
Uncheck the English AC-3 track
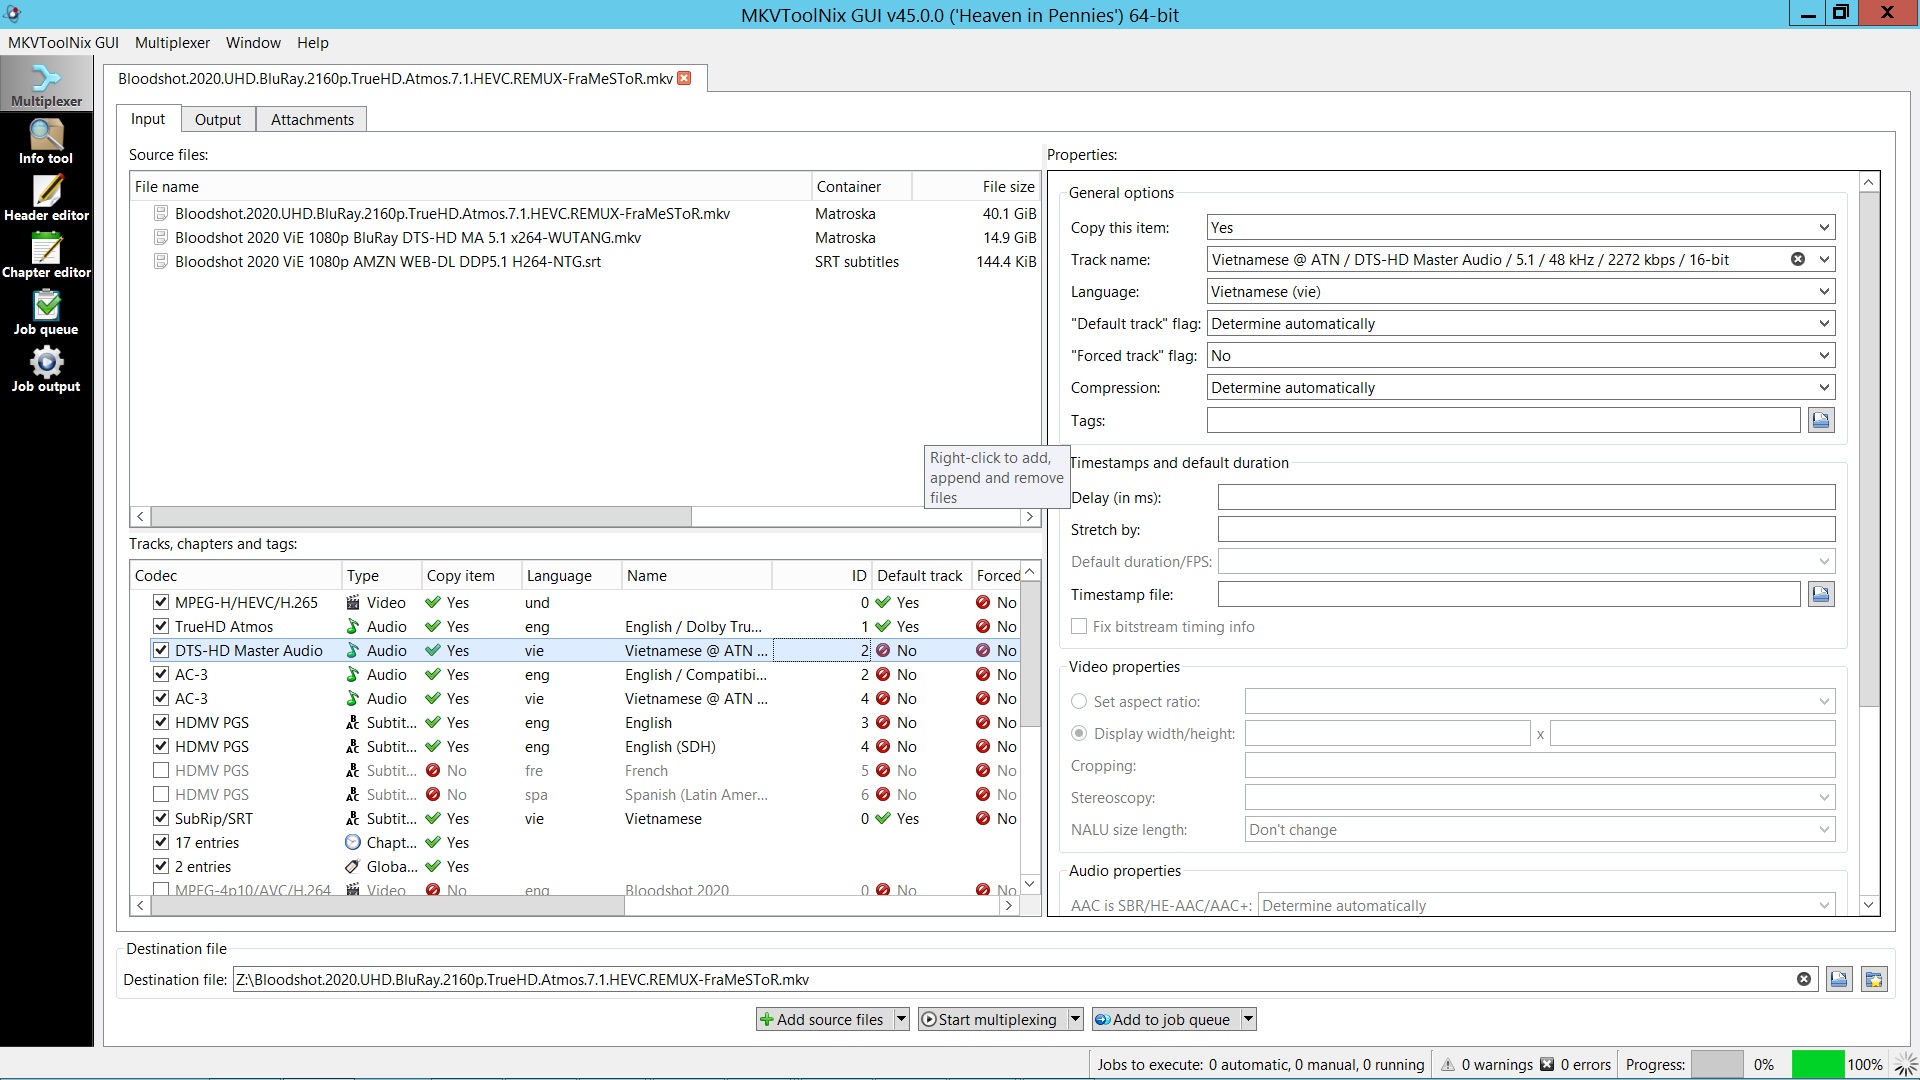[x=161, y=674]
